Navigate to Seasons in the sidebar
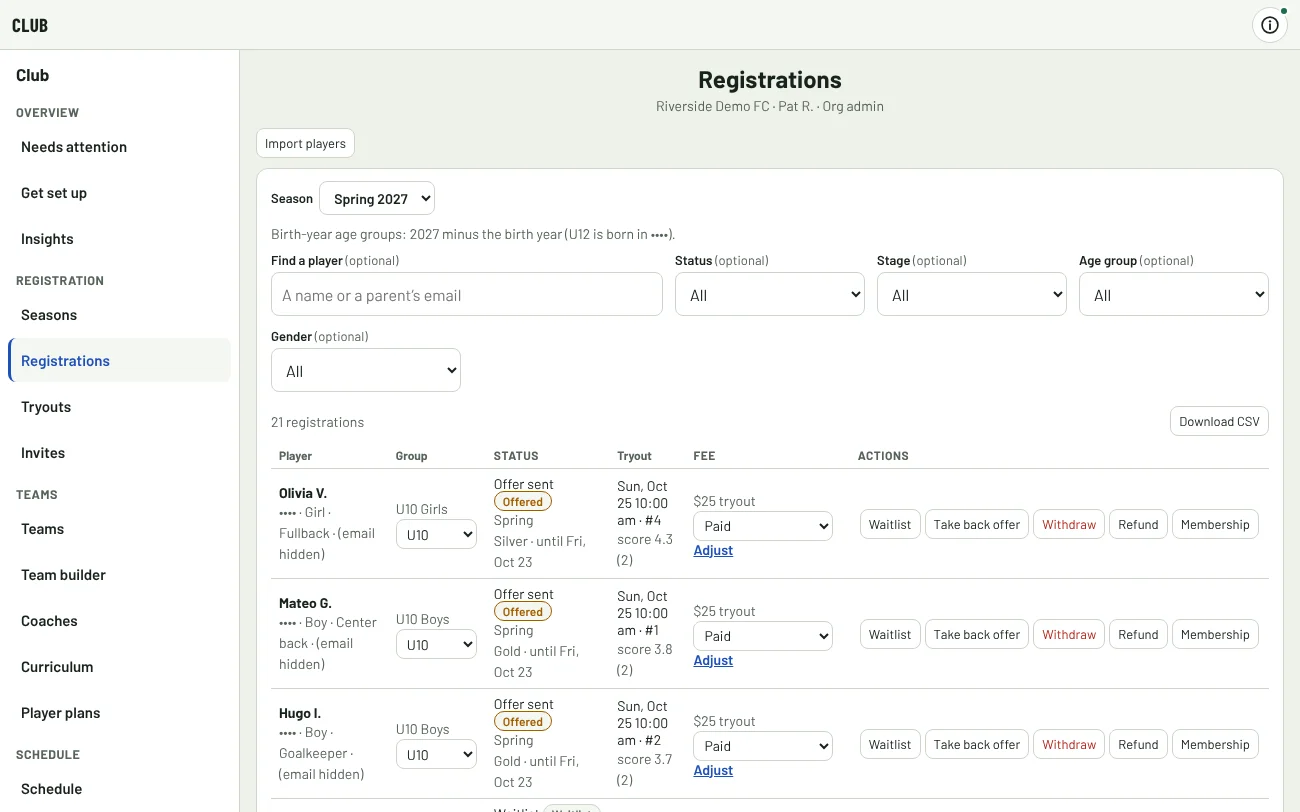The image size is (1300, 812). click(119, 315)
